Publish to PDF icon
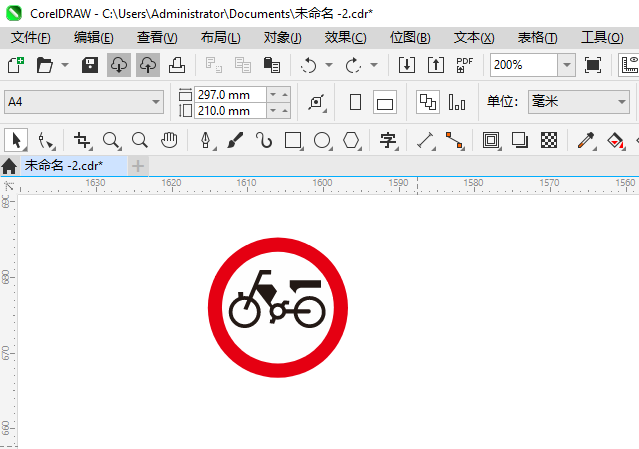The width and height of the screenshot is (639, 449). 465,65
